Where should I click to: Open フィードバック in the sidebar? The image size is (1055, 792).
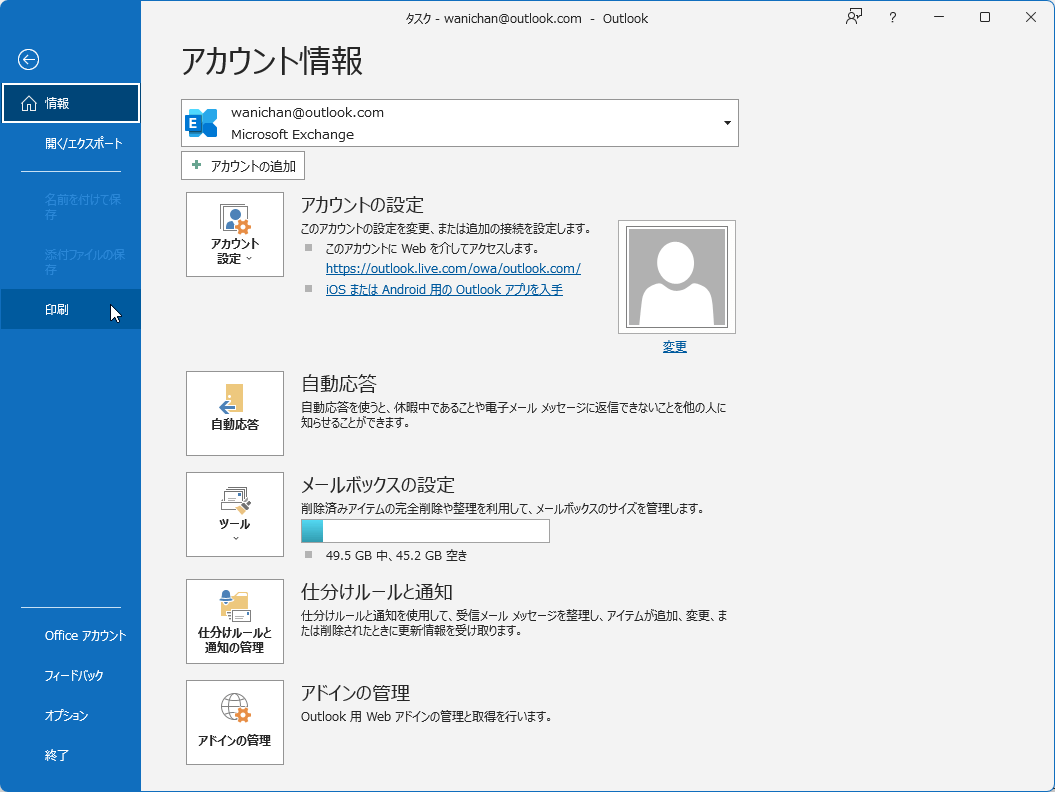click(x=71, y=676)
